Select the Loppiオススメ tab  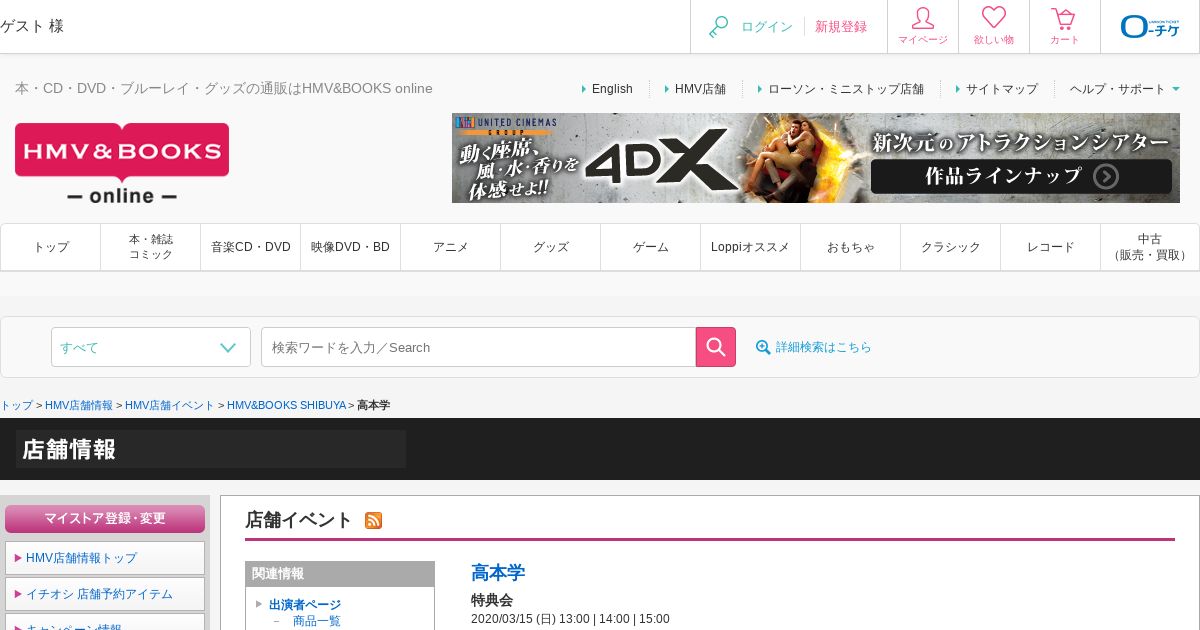click(751, 247)
